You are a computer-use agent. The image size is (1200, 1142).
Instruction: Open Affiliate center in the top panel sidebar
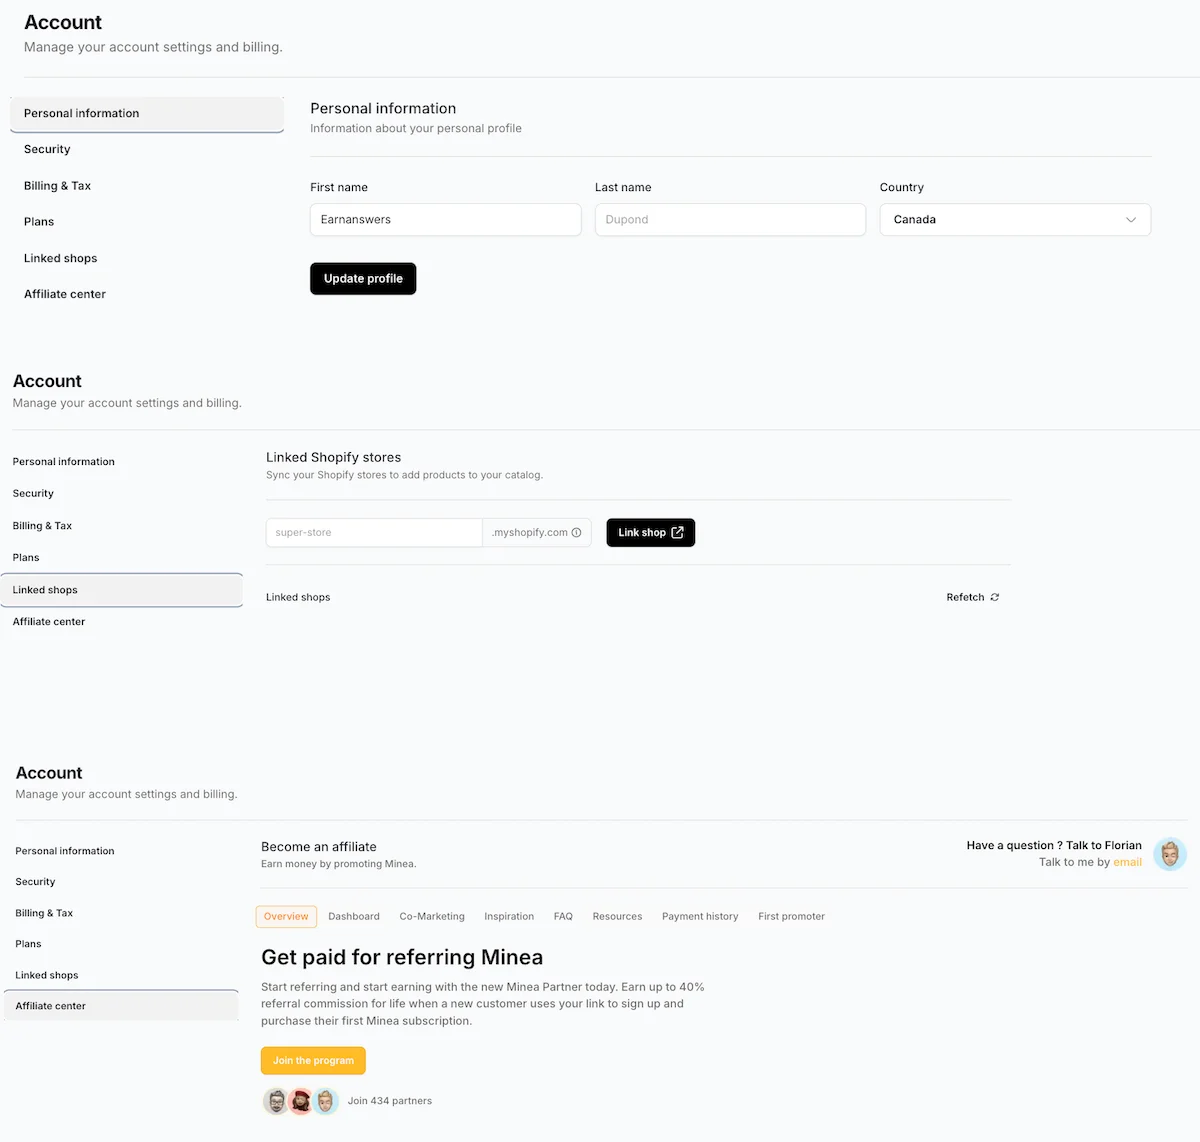65,294
